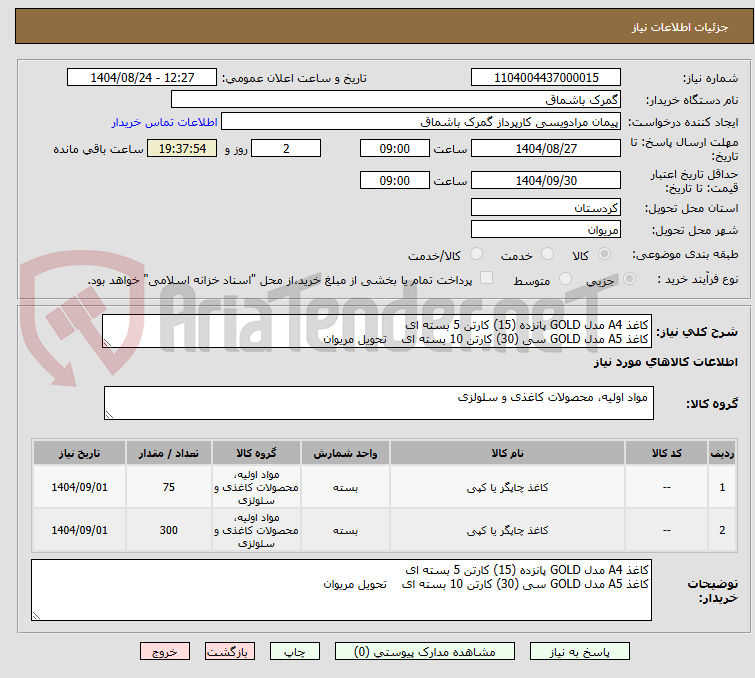
Task: Click the چاپ print button
Action: (295, 652)
